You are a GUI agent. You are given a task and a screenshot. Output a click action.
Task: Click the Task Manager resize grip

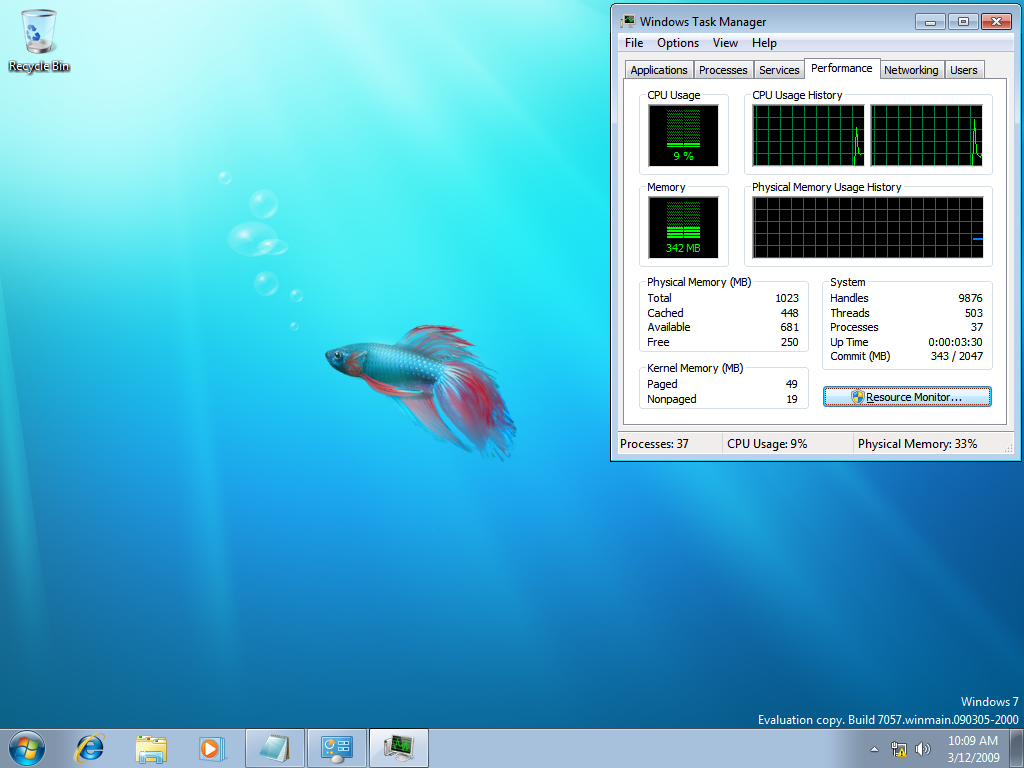pyautogui.click(x=1009, y=449)
